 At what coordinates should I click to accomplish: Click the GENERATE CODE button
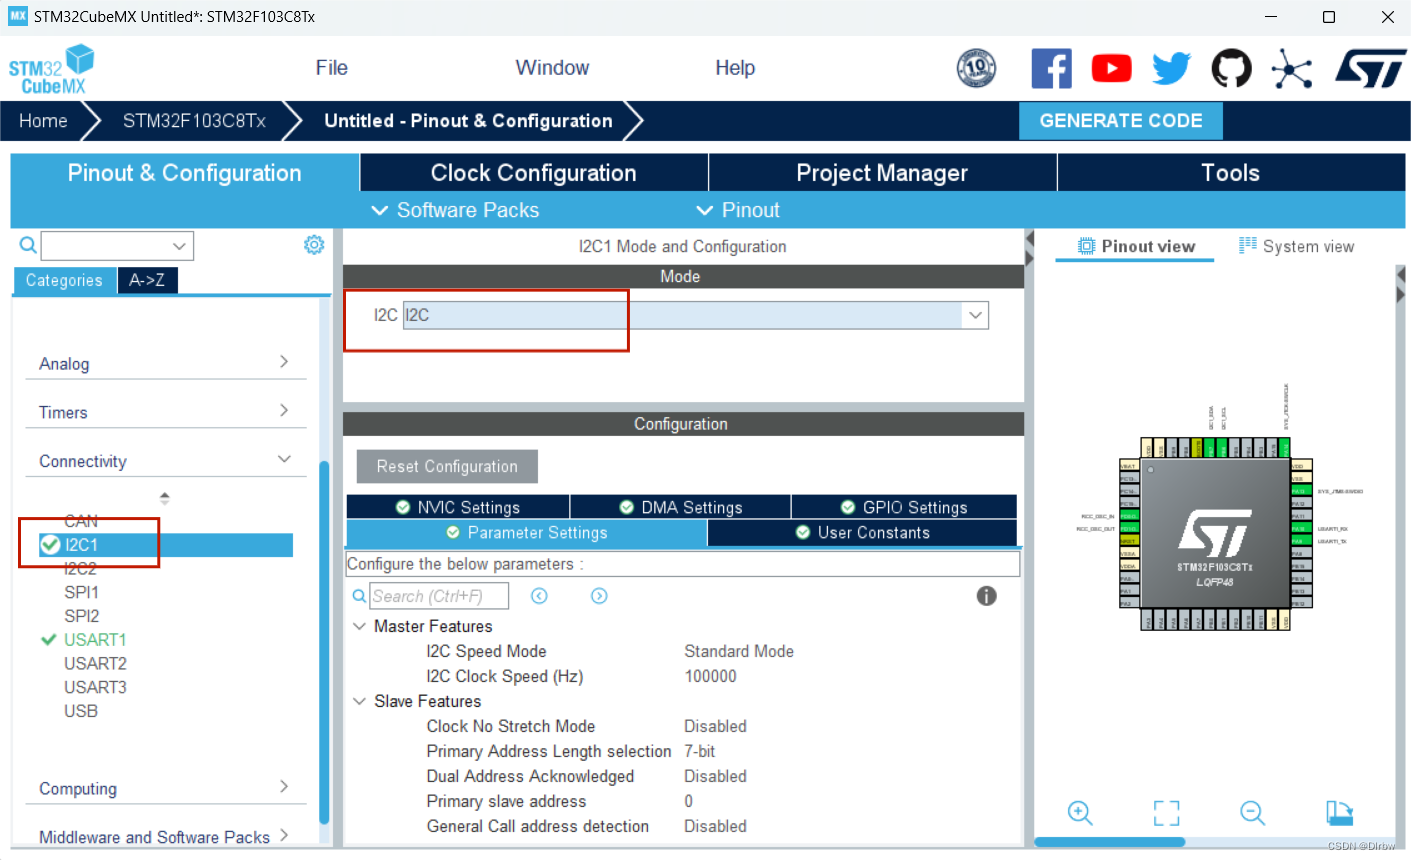[1121, 121]
